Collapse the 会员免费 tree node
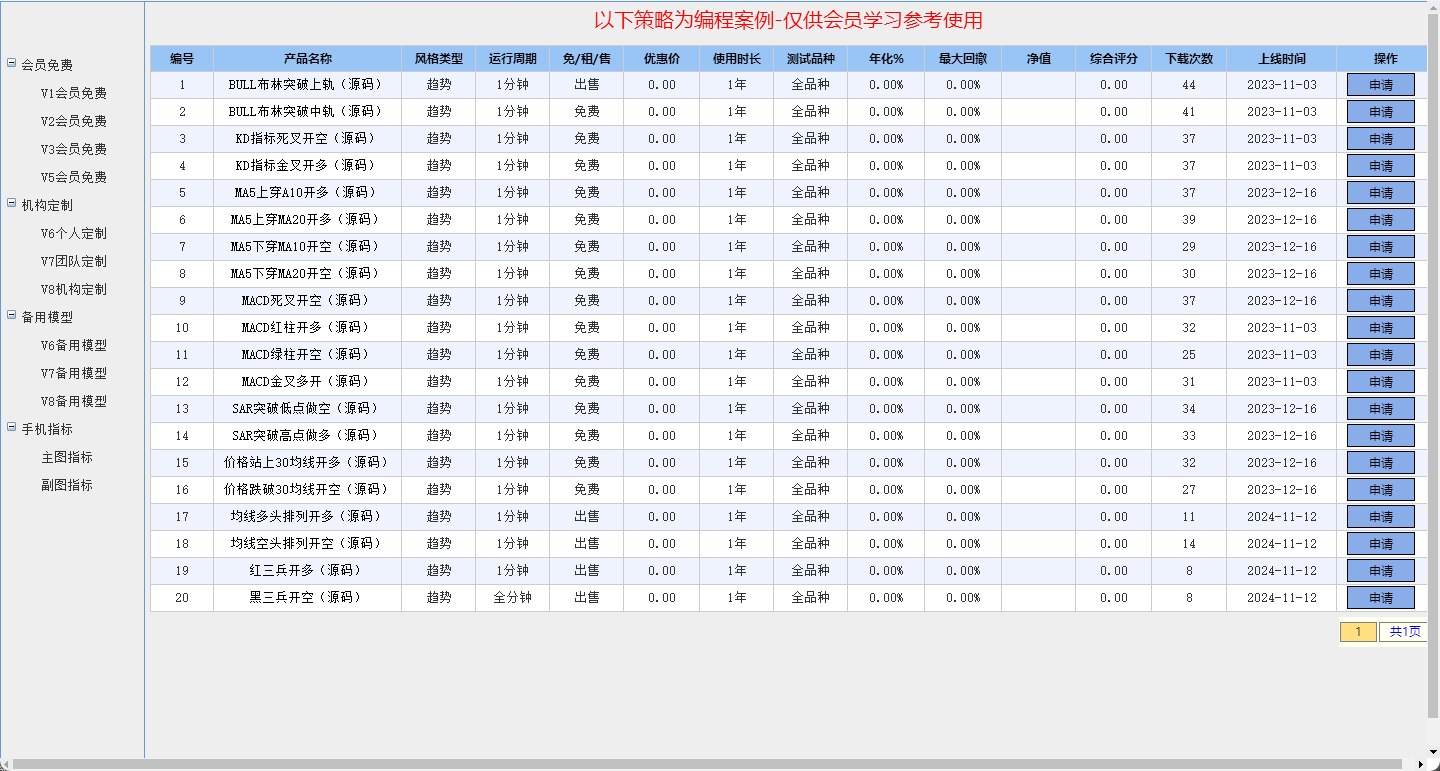The width and height of the screenshot is (1440, 771). point(12,64)
